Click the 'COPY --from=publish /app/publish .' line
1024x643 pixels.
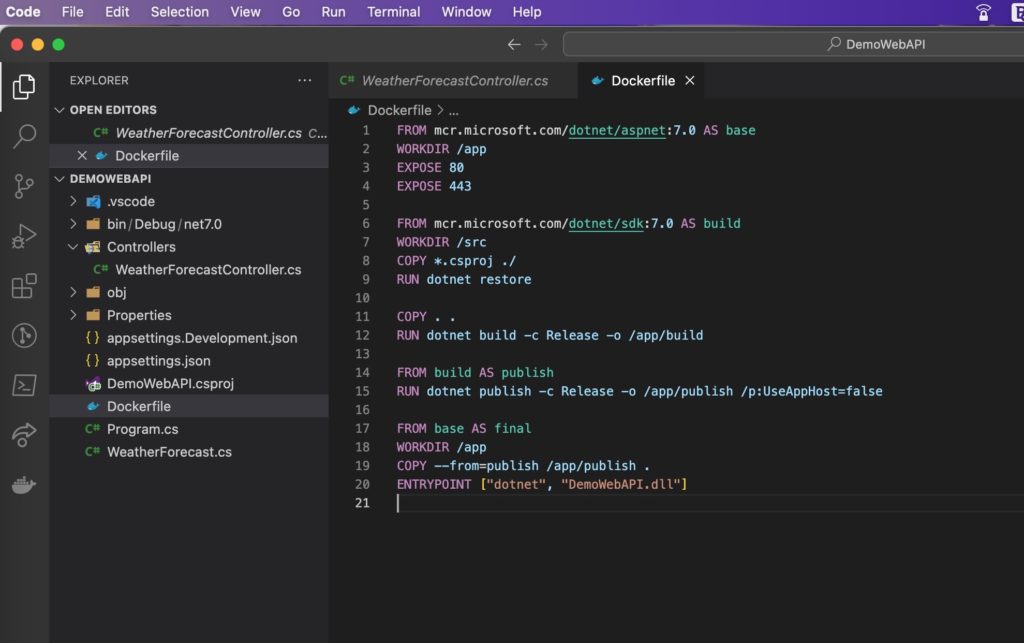point(523,466)
